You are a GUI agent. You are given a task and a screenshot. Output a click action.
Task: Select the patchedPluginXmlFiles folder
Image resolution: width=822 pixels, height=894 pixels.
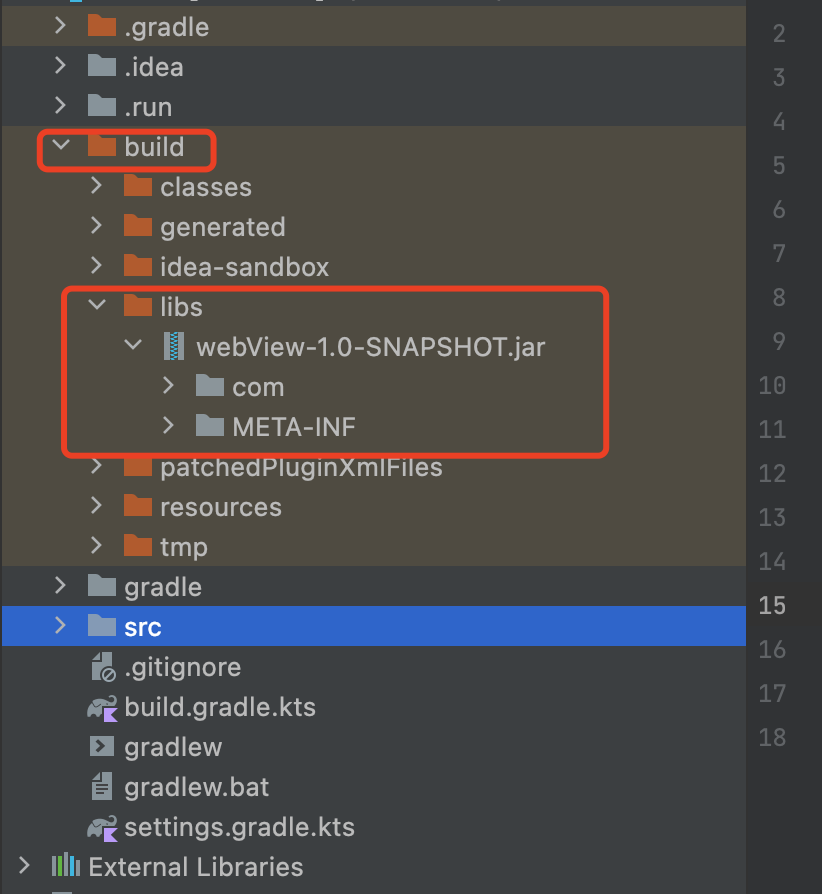(x=300, y=467)
